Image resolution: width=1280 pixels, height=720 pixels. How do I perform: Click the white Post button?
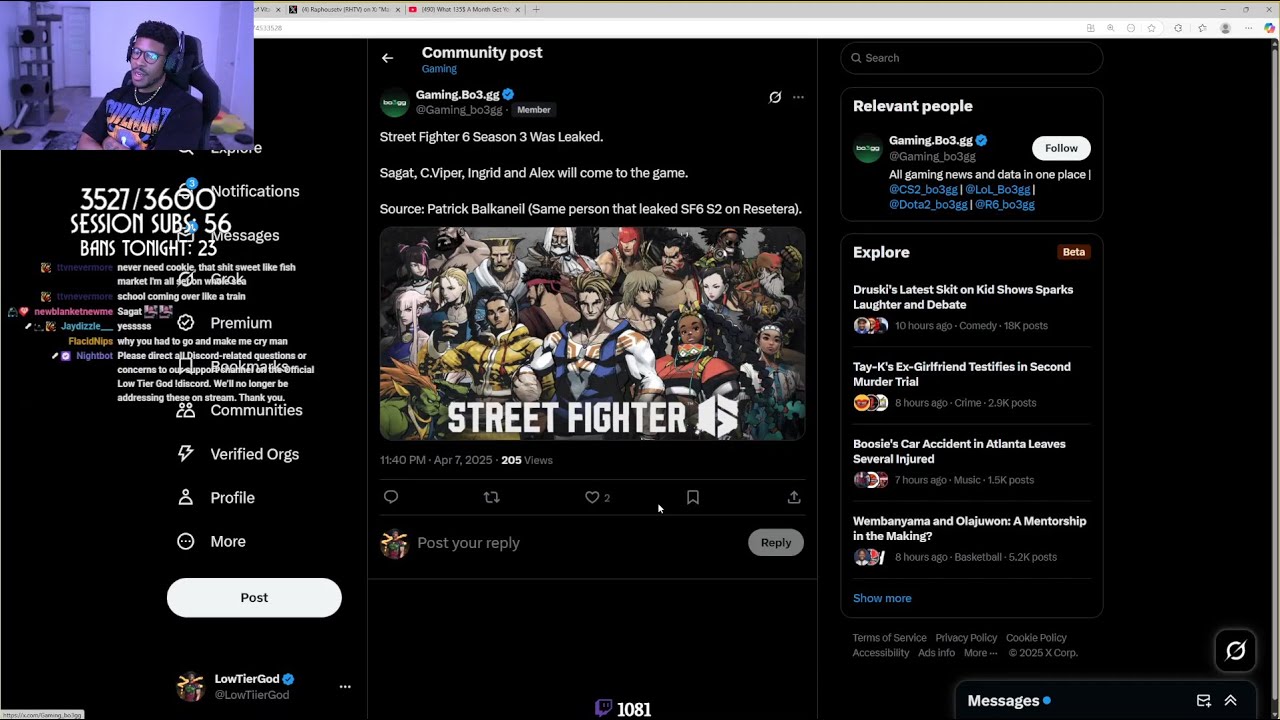254,597
